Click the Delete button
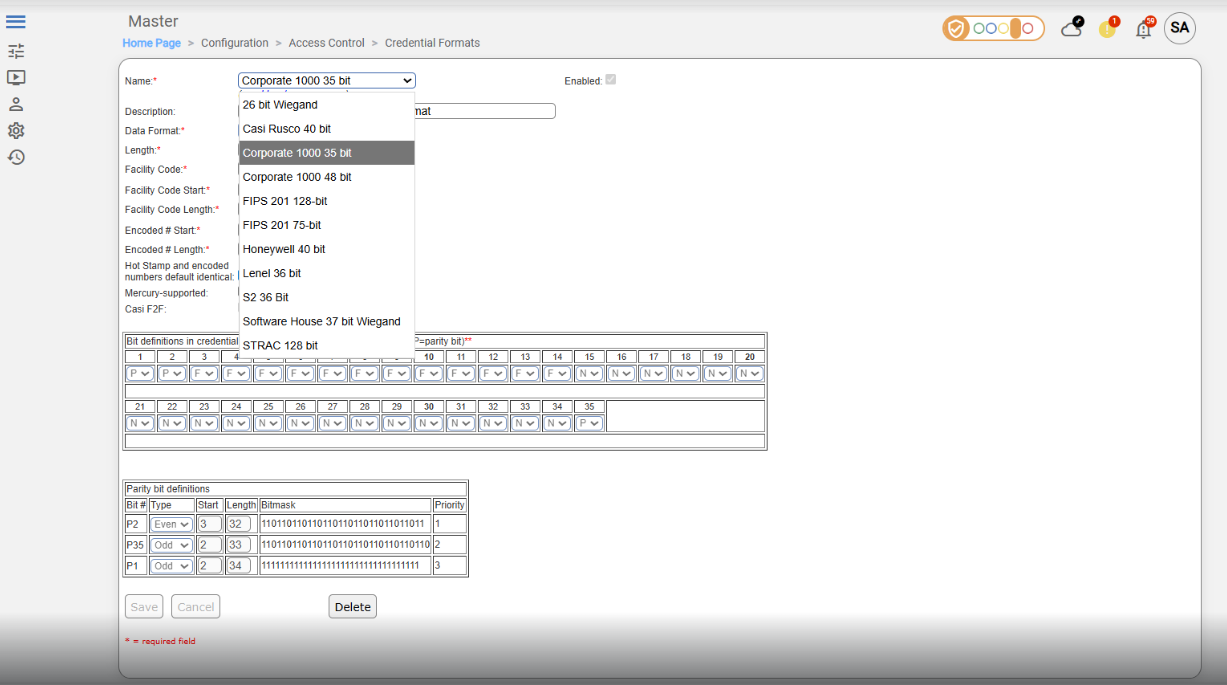The width and height of the screenshot is (1227, 685). (352, 607)
